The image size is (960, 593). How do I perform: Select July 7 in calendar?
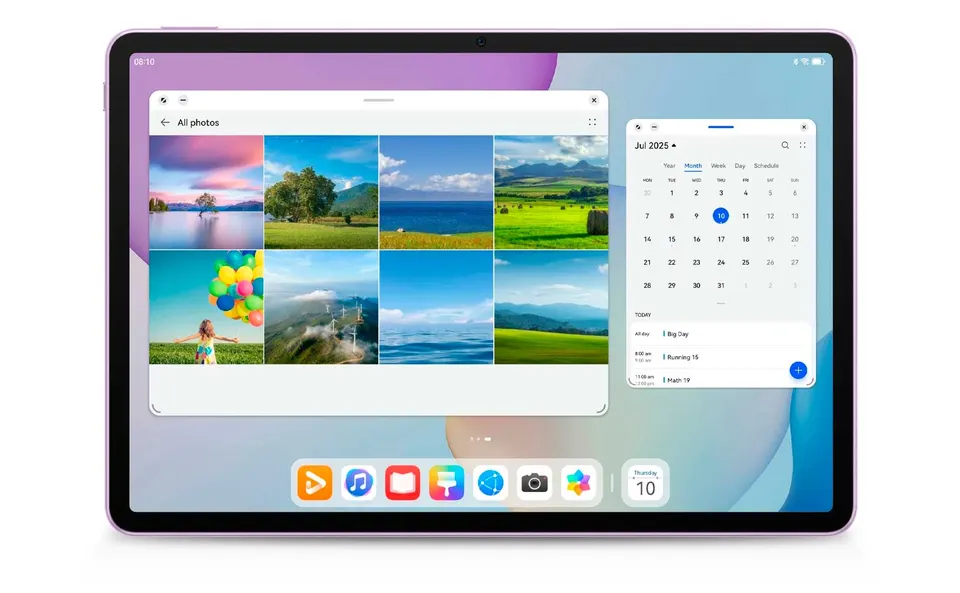coord(647,216)
